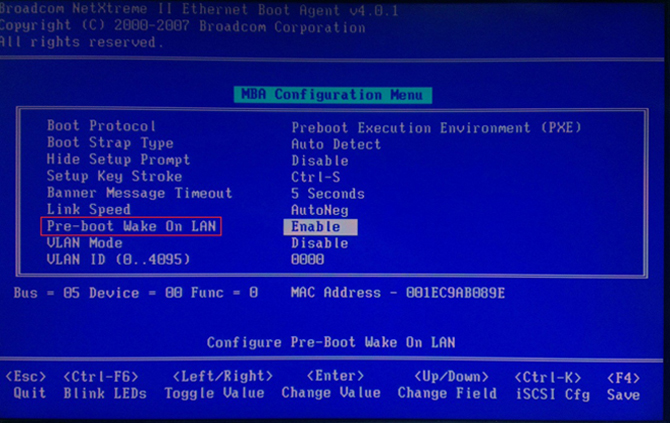Click the MBA Configuration Menu title

332,95
